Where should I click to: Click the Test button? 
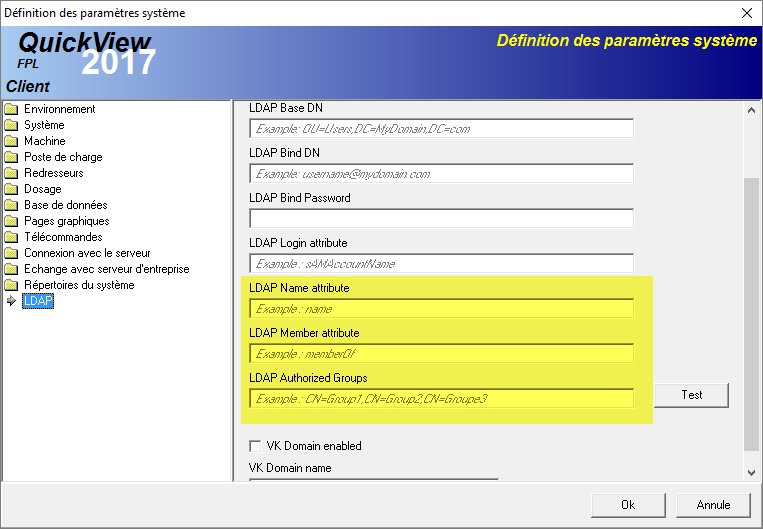[691, 395]
